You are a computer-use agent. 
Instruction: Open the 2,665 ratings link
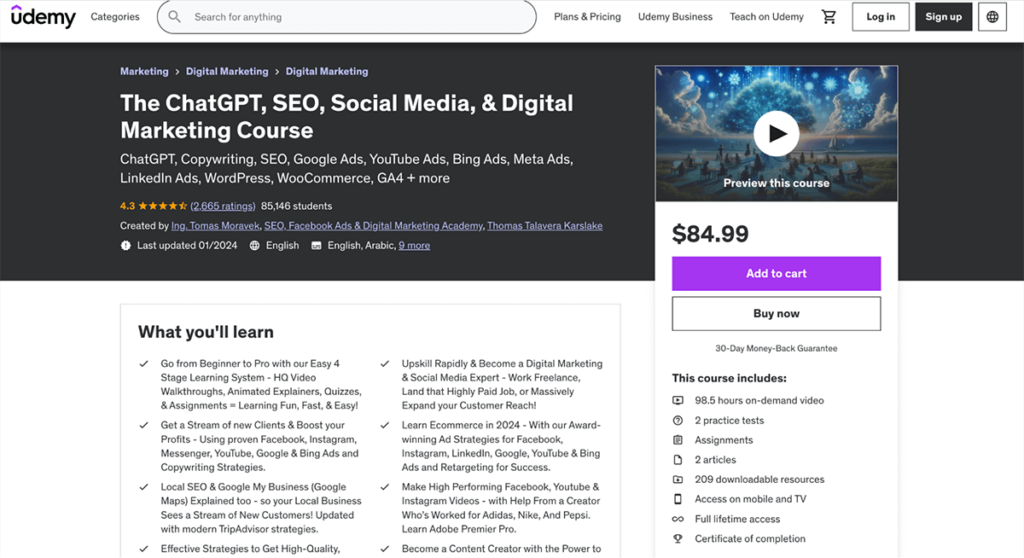pyautogui.click(x=223, y=206)
